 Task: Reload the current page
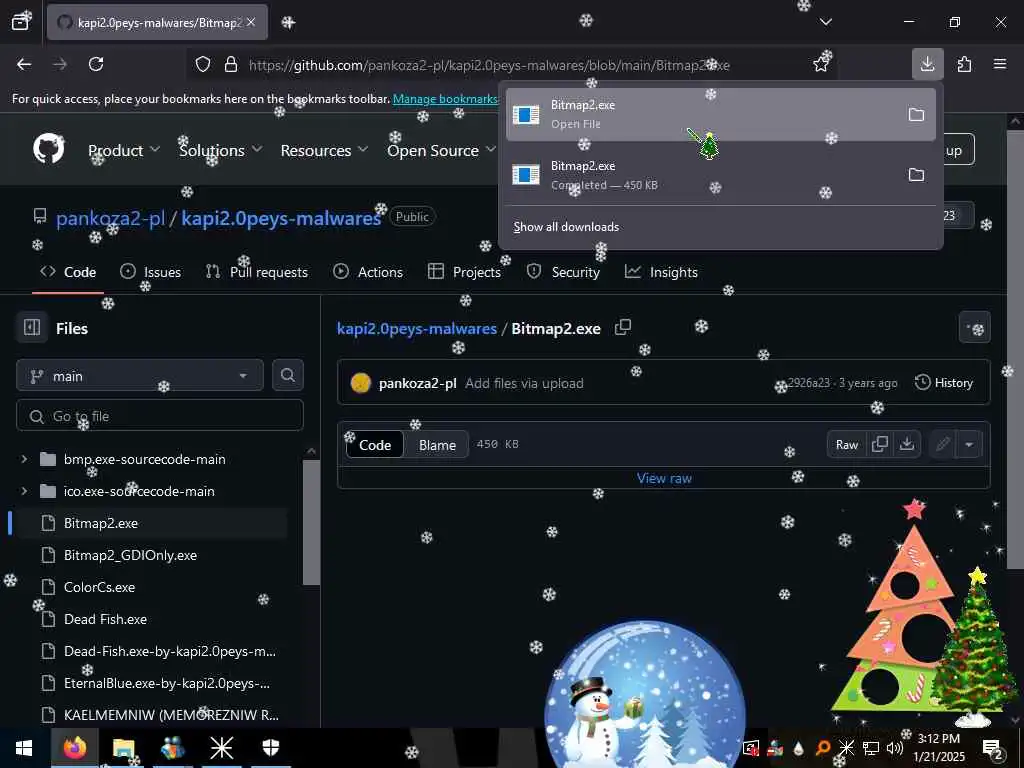tap(96, 64)
